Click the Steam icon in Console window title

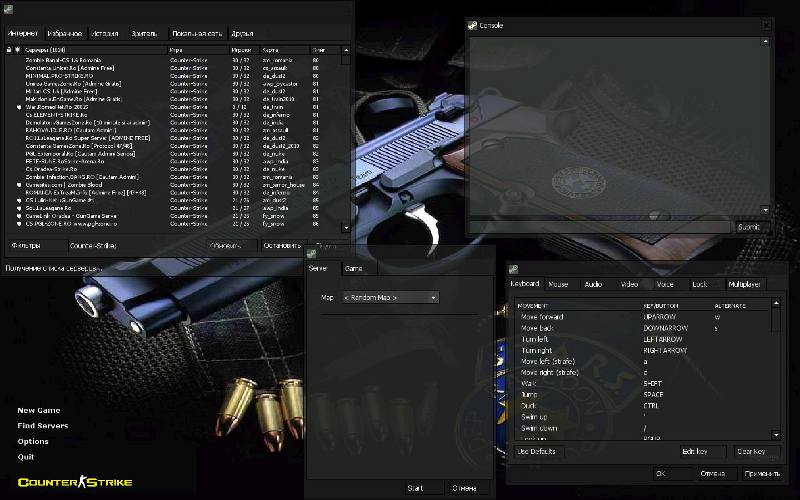472,25
